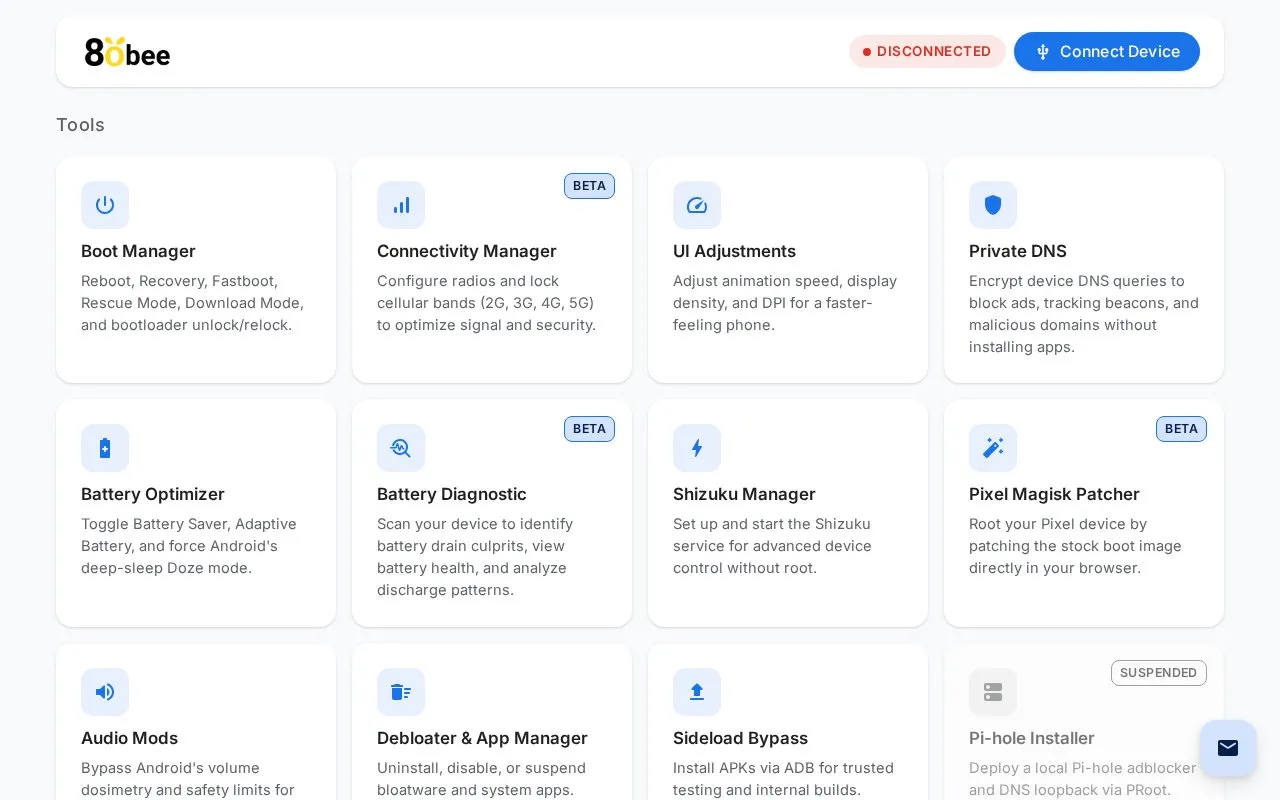Open Boot Manager power icon
Viewport: 1280px width, 800px height.
coord(105,205)
